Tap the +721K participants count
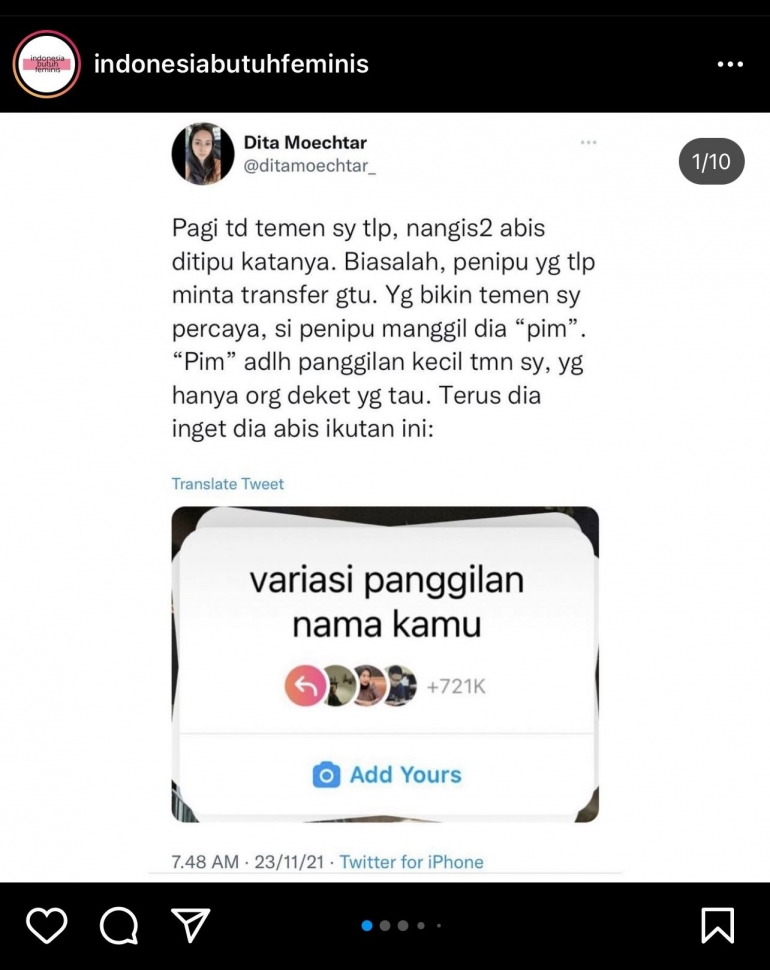The height and width of the screenshot is (970, 770). coord(456,687)
